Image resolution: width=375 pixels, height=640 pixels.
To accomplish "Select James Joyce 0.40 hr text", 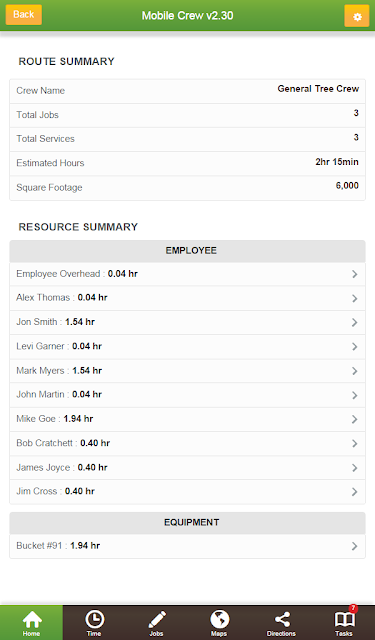I will pos(62,467).
